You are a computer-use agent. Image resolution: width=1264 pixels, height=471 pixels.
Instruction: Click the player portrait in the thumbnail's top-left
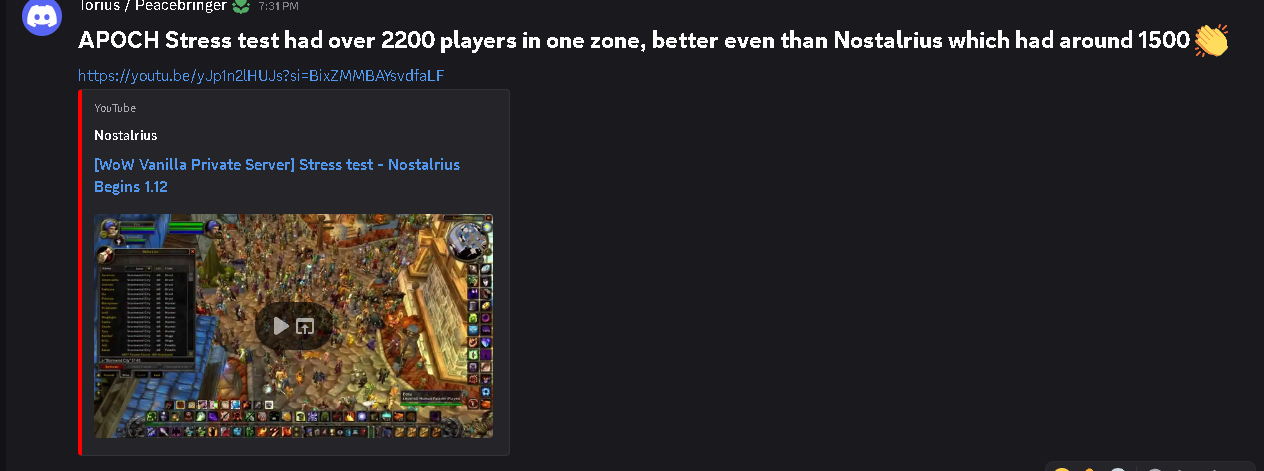pyautogui.click(x=111, y=229)
